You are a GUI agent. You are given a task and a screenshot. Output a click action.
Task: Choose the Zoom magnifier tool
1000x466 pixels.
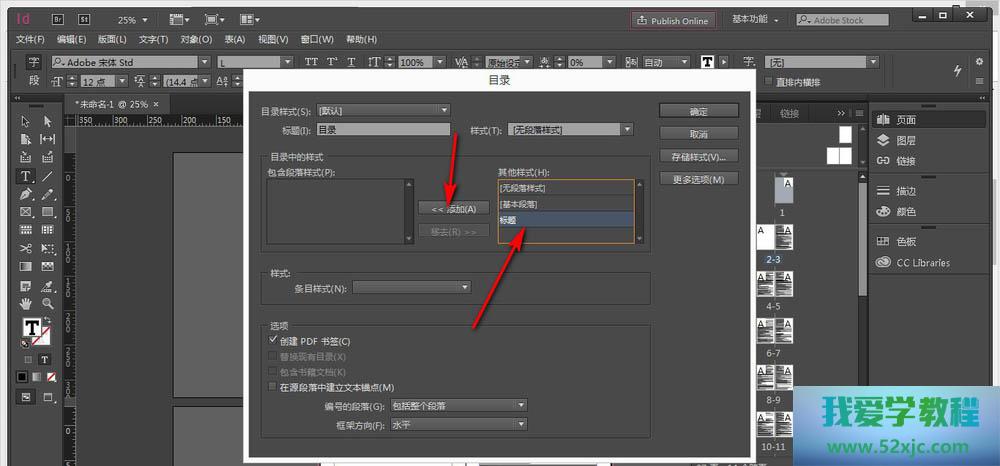47,303
